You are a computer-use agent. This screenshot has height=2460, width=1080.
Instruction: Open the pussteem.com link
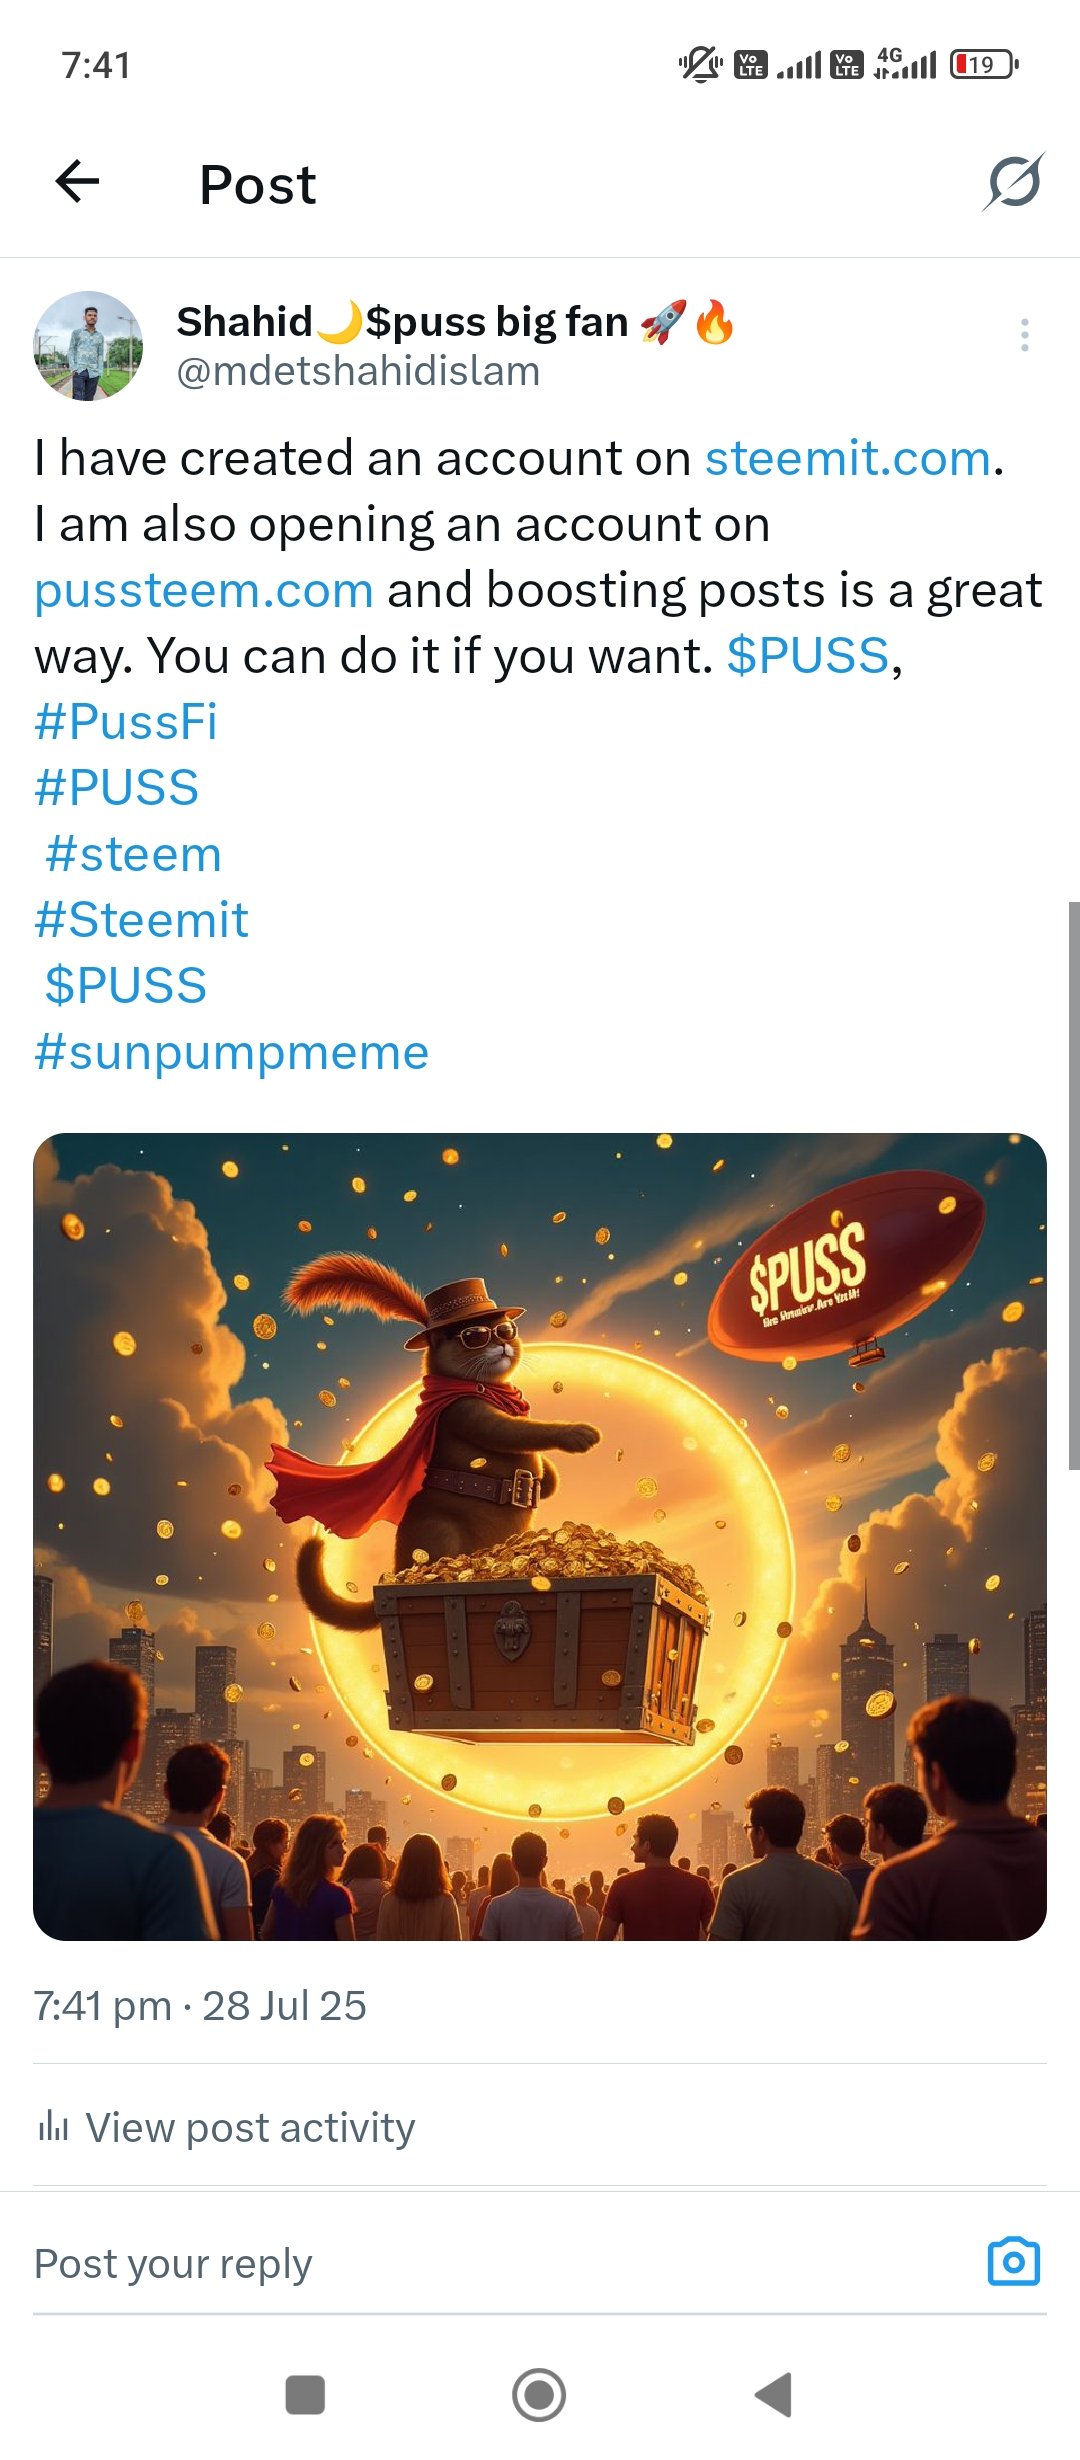point(204,590)
